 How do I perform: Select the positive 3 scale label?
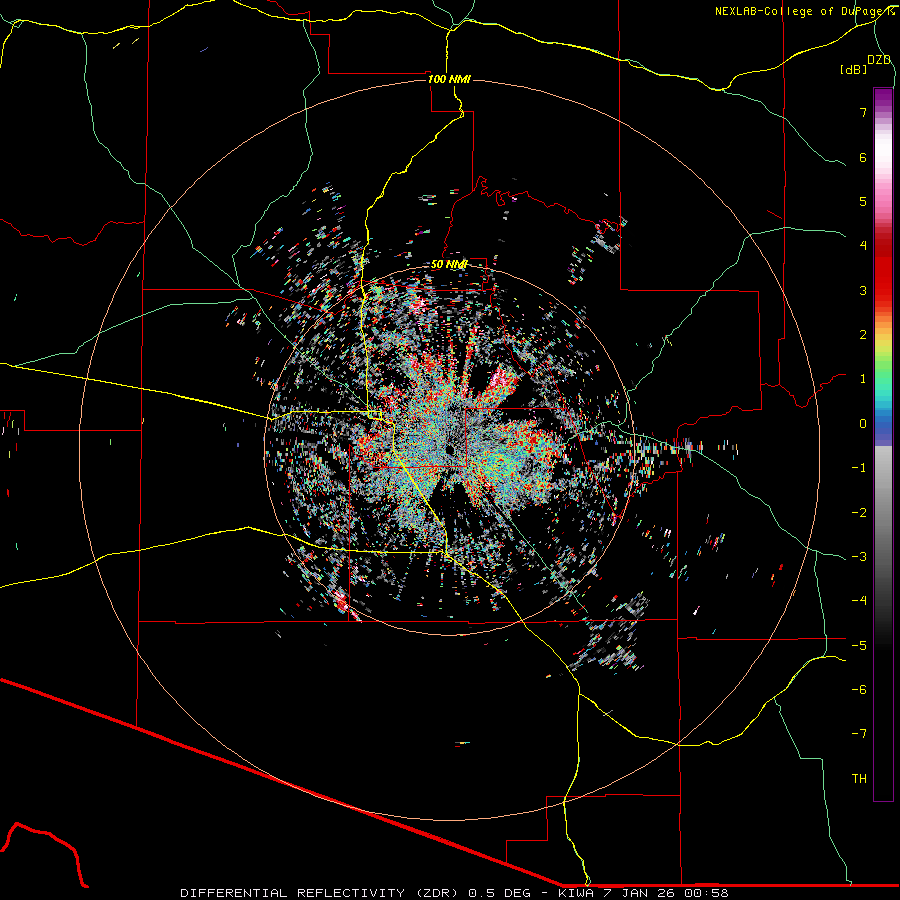click(863, 290)
